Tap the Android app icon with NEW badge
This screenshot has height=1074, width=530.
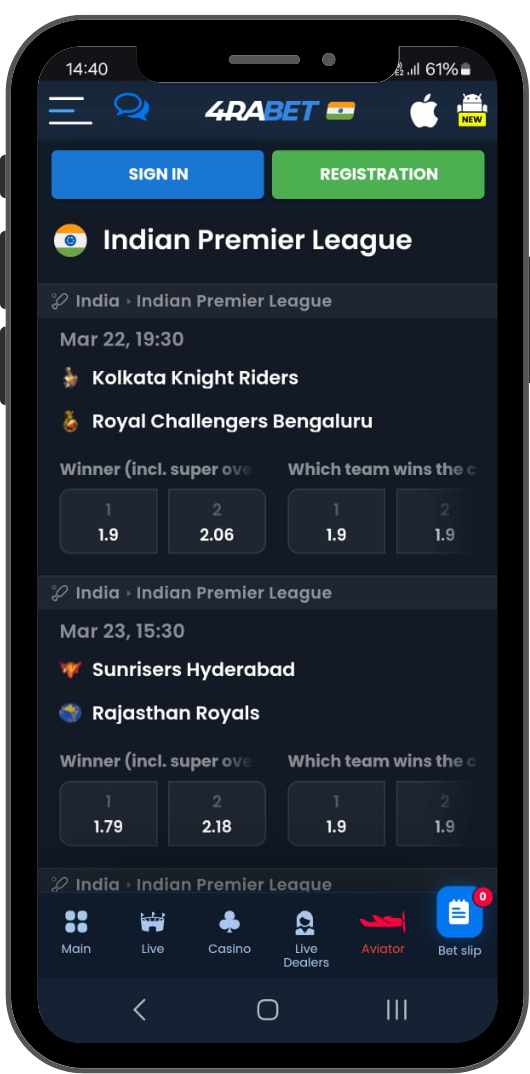(x=472, y=110)
